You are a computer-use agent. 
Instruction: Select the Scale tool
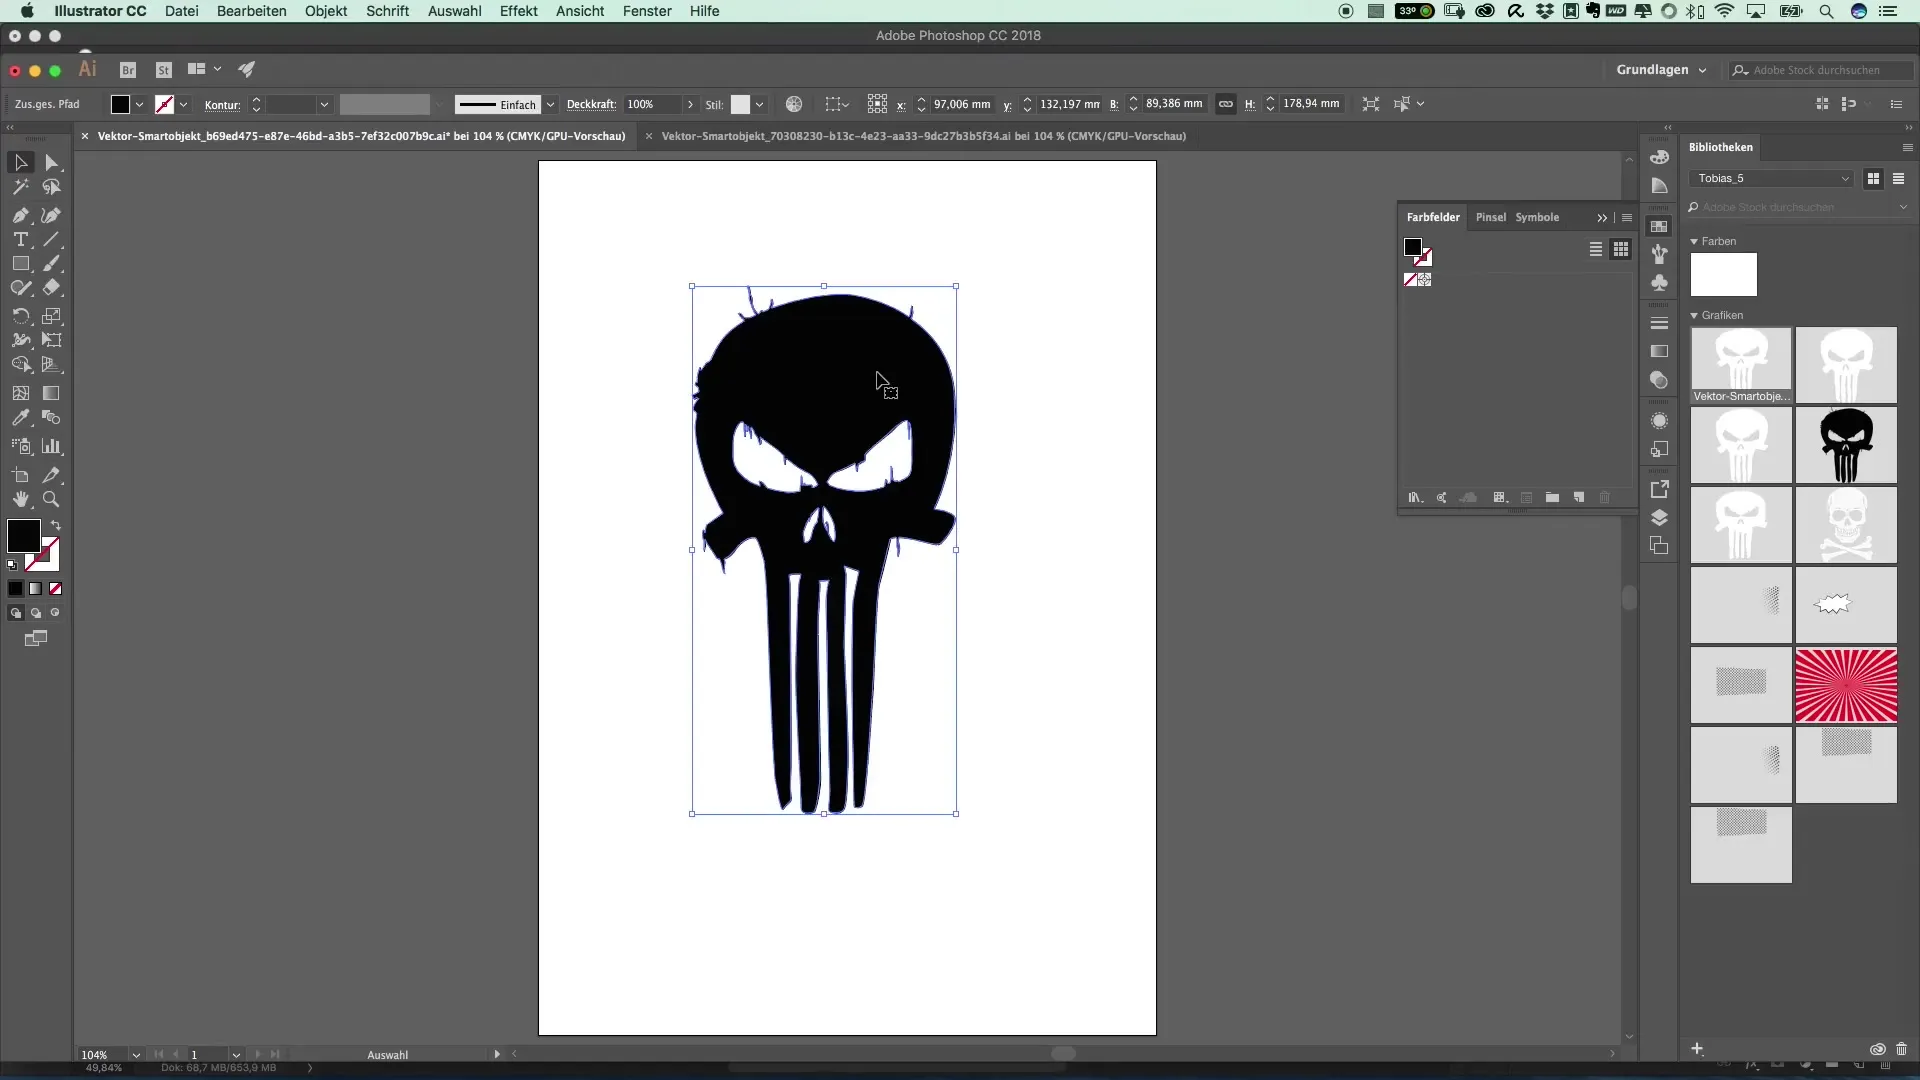[52, 316]
